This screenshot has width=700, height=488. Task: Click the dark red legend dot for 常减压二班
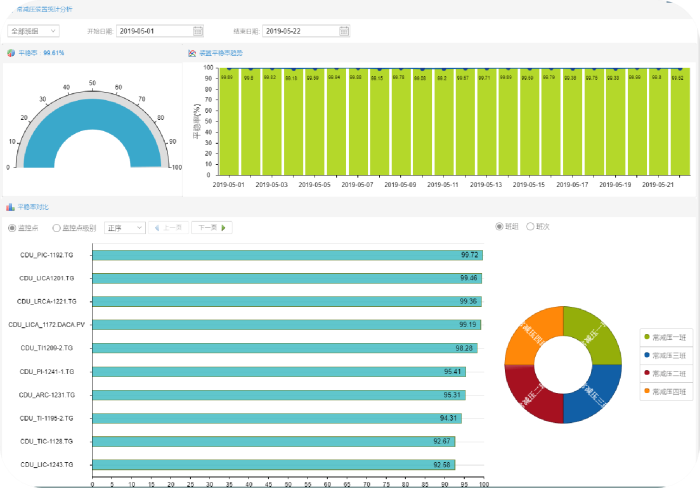[646, 372]
